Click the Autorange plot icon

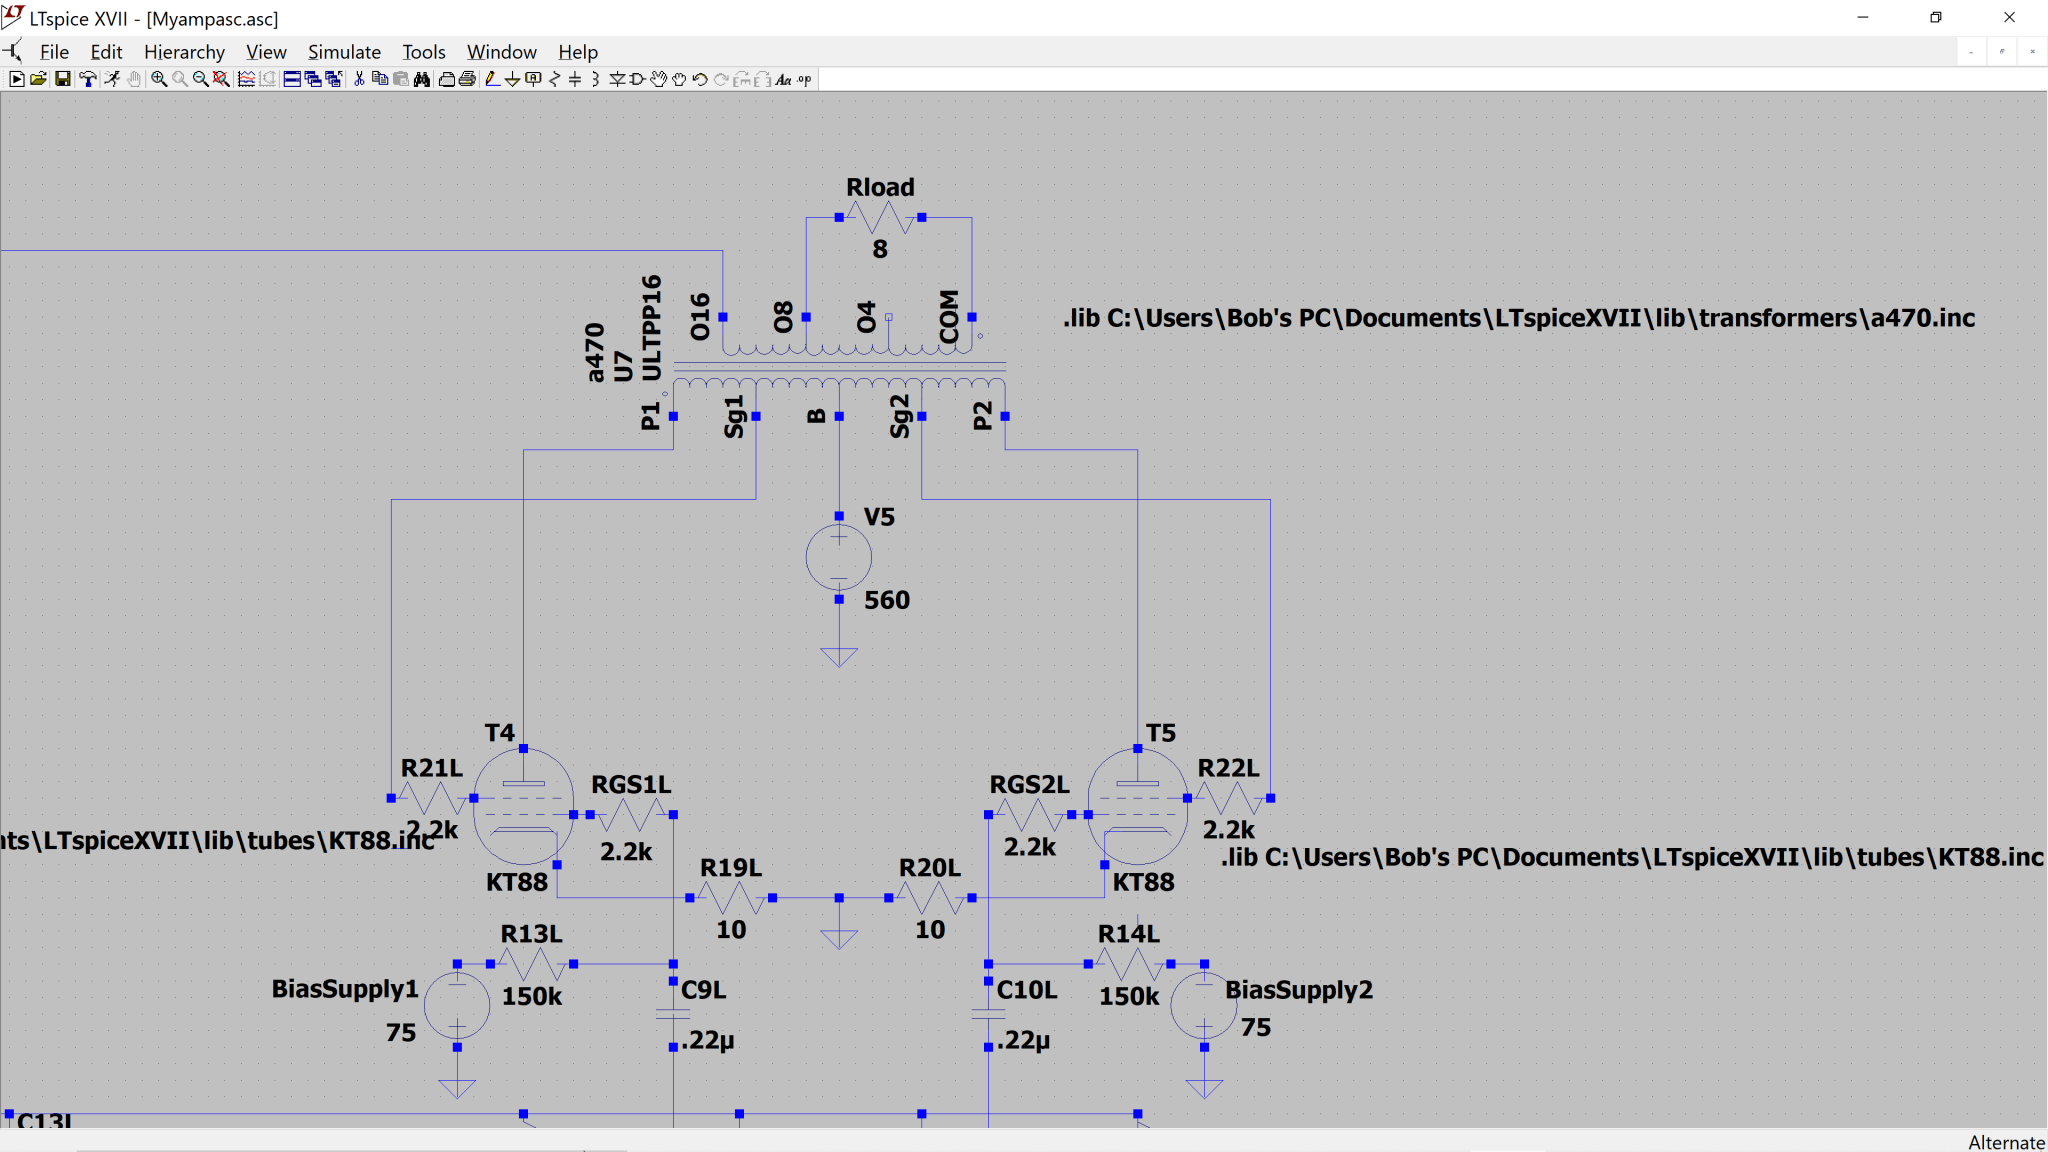coord(246,79)
